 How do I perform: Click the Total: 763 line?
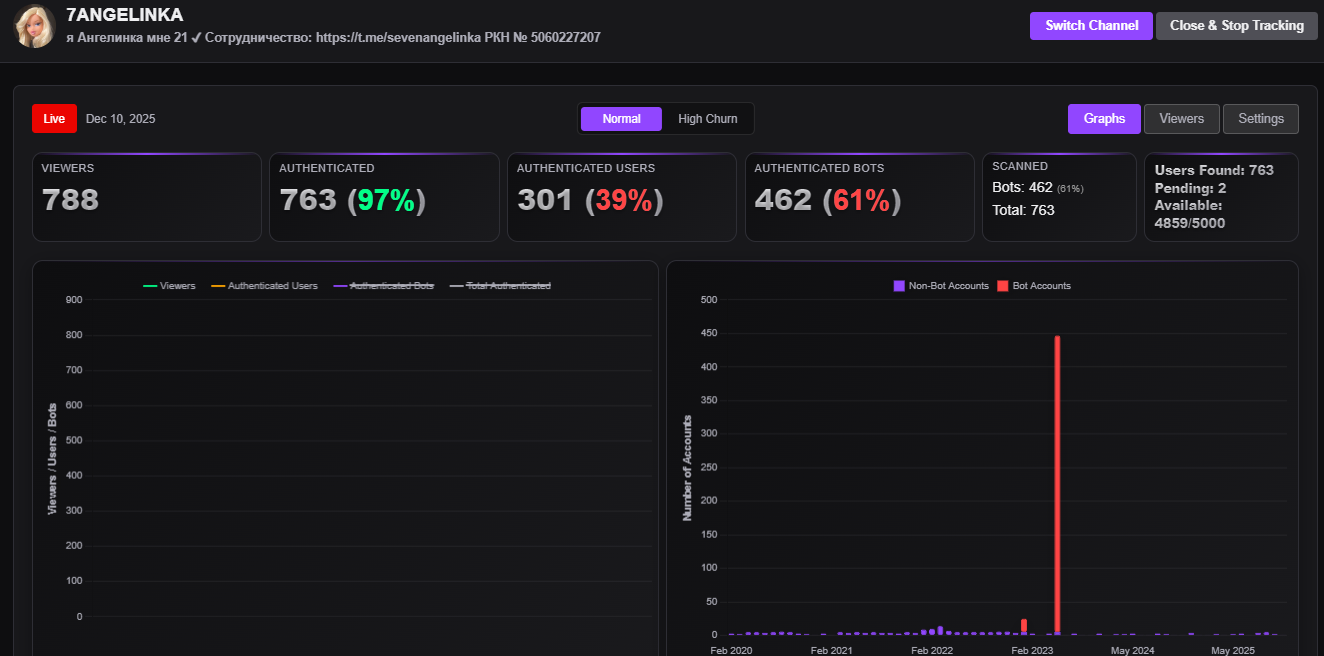pos(1023,210)
